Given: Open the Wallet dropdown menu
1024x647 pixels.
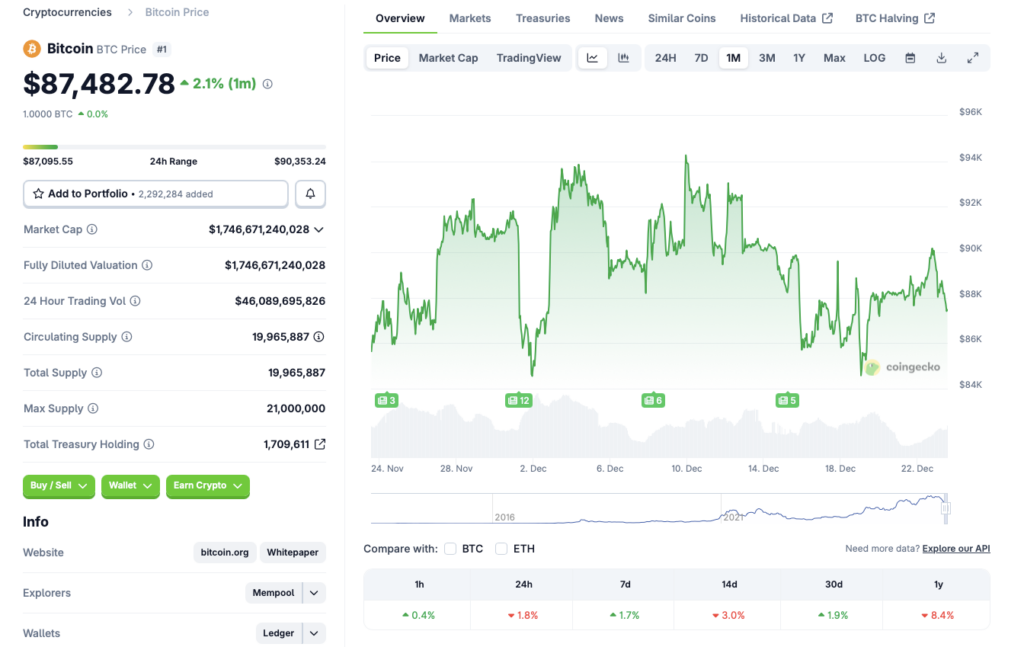Looking at the screenshot, I should (130, 486).
